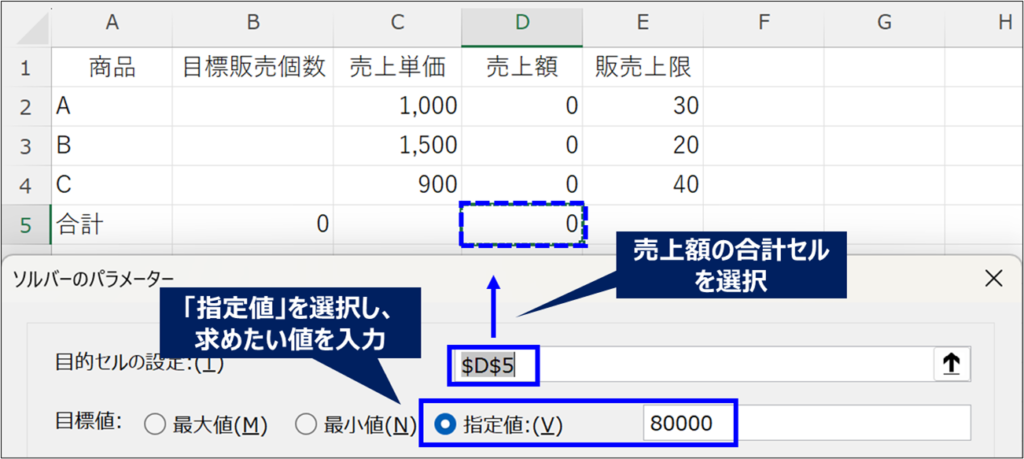Click the range selector arrow icon
The width and height of the screenshot is (1024, 459).
pos(952,365)
